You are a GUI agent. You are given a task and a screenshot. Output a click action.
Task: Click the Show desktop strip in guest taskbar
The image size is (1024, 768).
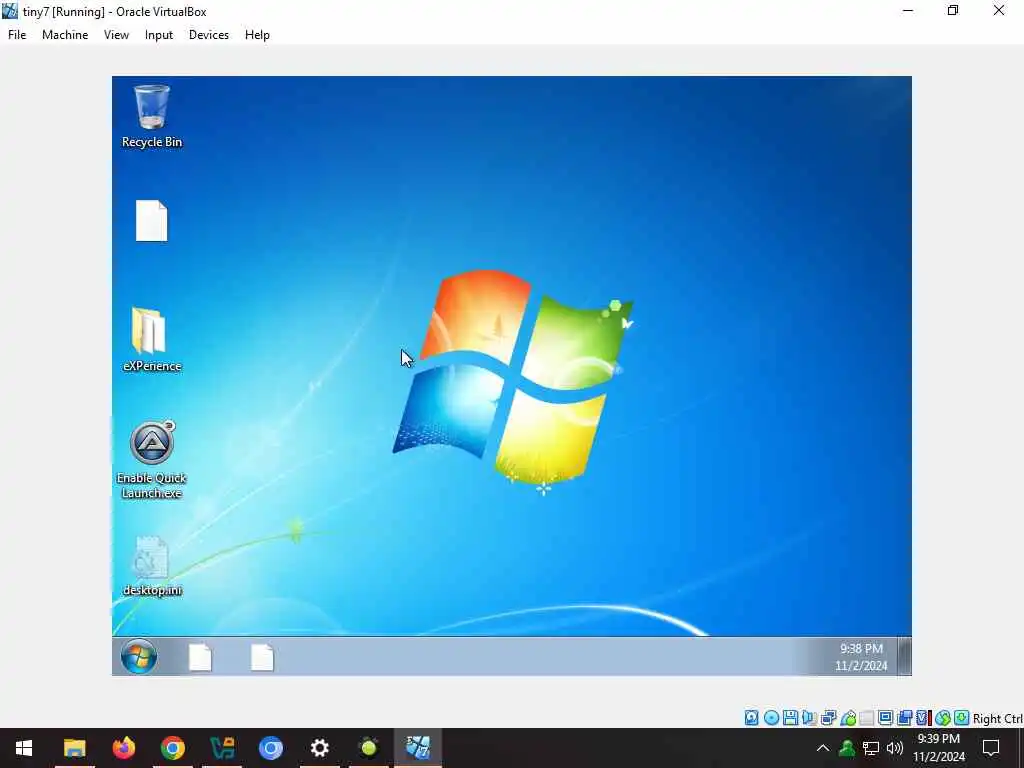(x=904, y=656)
